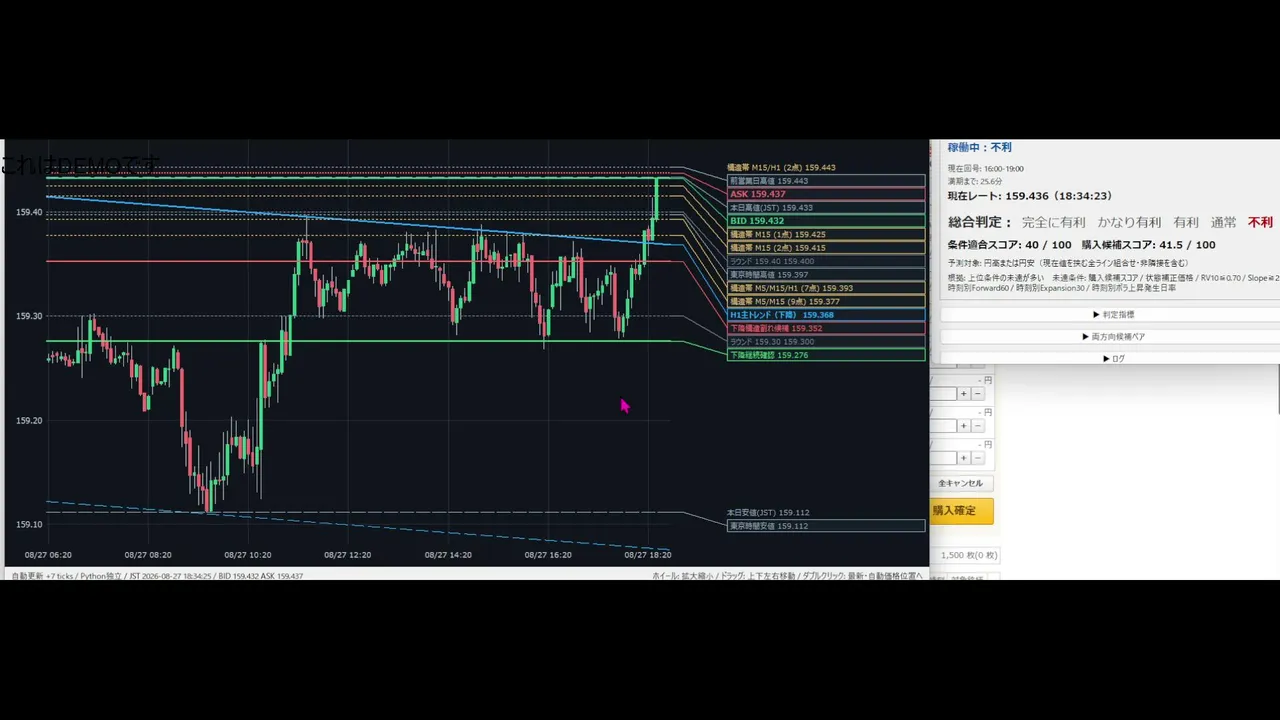The height and width of the screenshot is (720, 1280).
Task: Click the 構造帯 M15/H1 (2点) 159.443 label
Action: (x=781, y=168)
